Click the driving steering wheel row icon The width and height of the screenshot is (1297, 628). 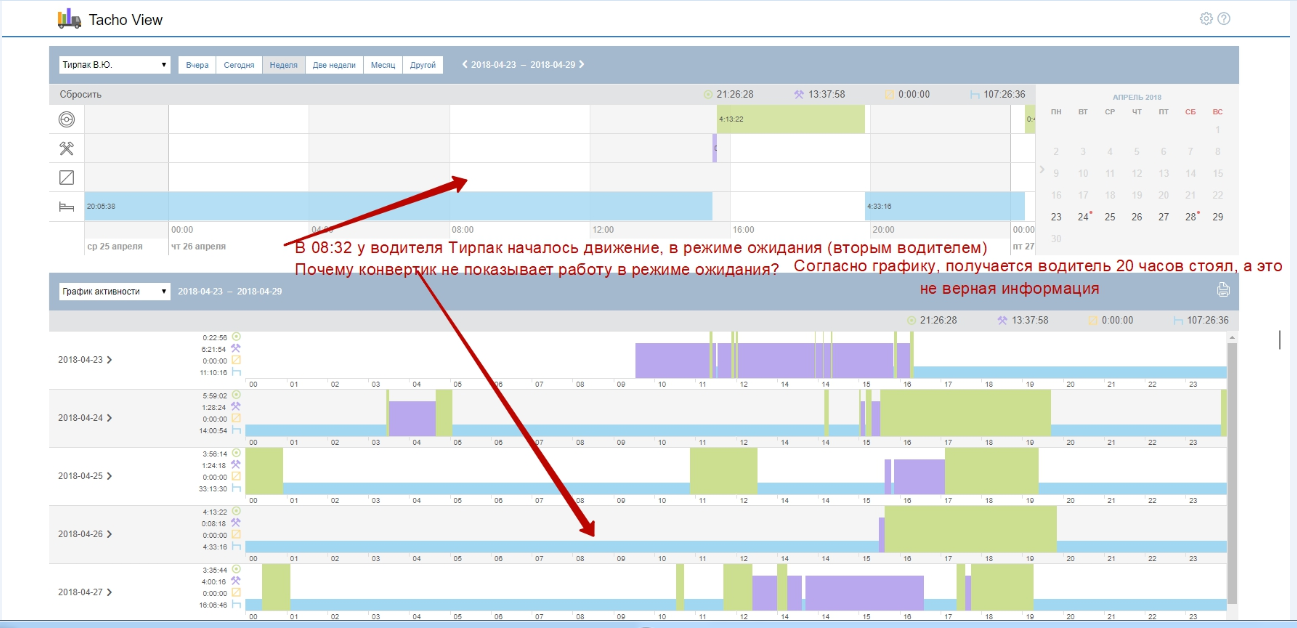pos(67,120)
